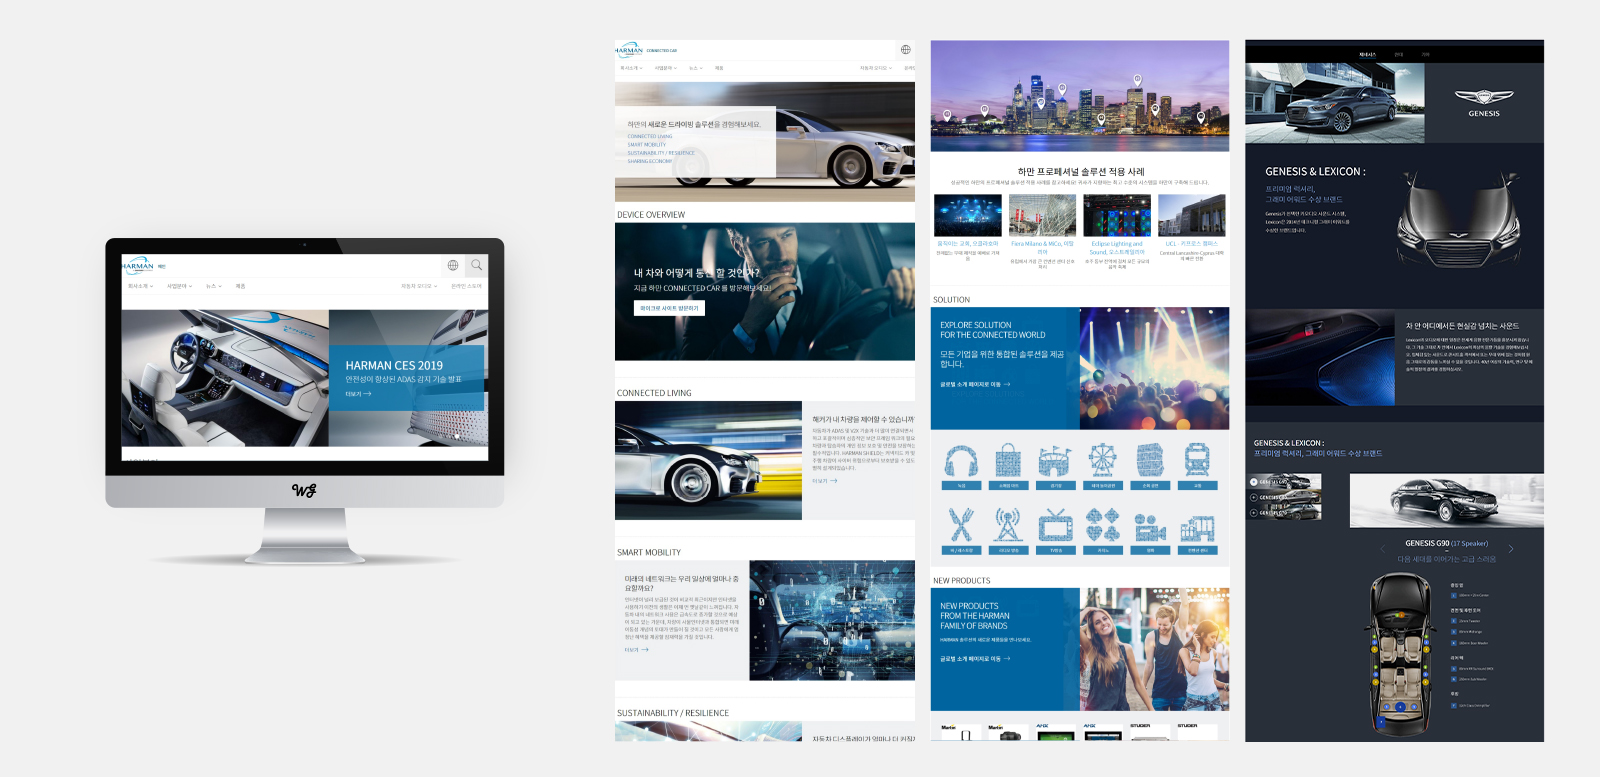
Task: Click the DEVICE OVERVIEW section heading
Action: (x=651, y=215)
